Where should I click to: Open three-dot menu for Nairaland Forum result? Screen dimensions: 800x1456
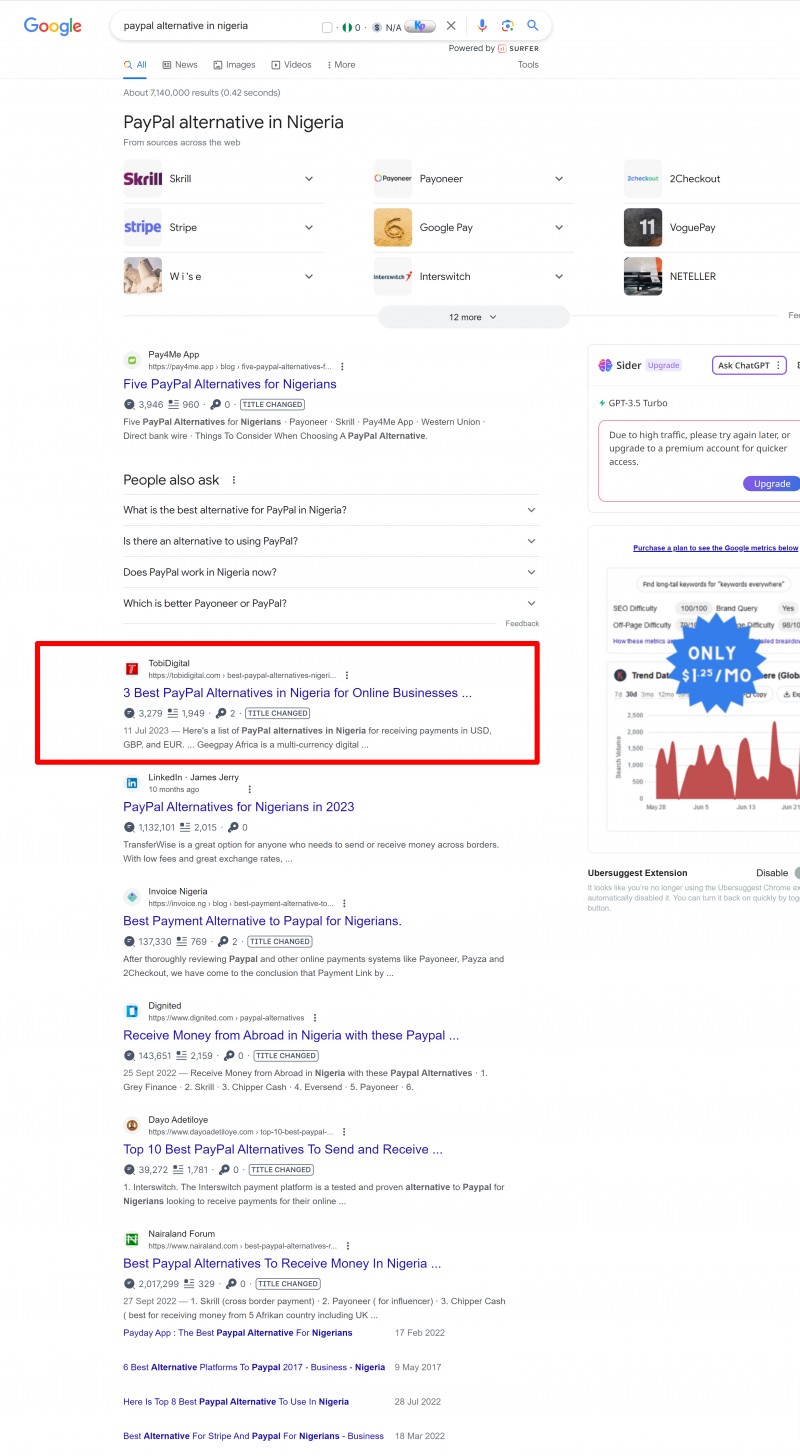click(347, 1246)
